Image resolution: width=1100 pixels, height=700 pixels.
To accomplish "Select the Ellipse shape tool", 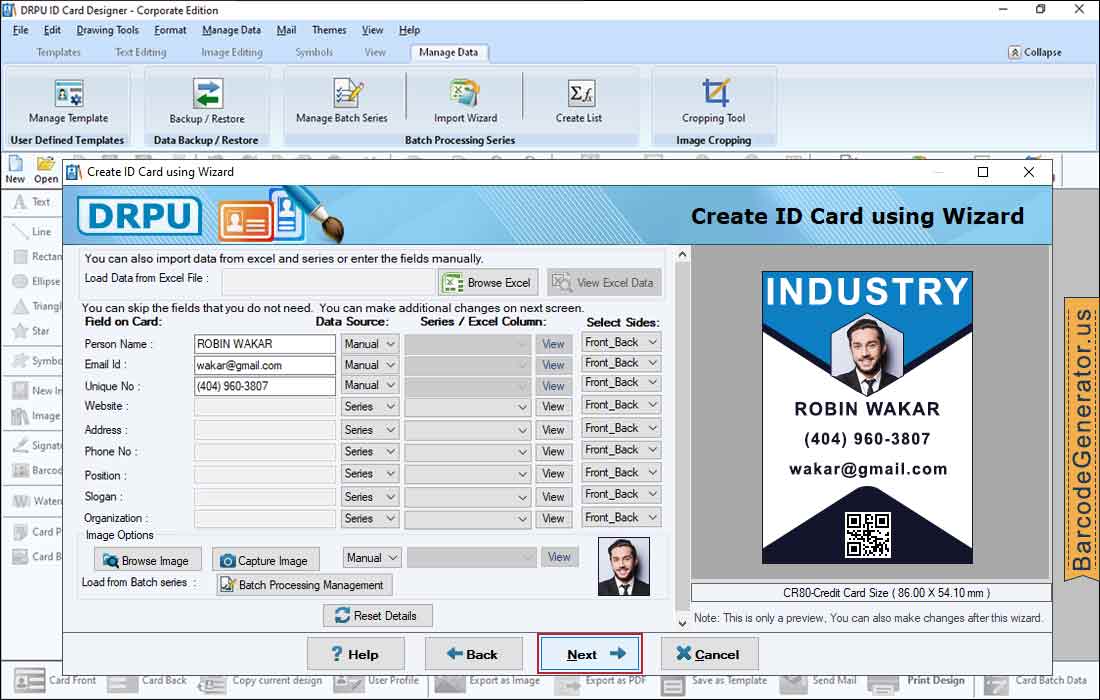I will [36, 281].
